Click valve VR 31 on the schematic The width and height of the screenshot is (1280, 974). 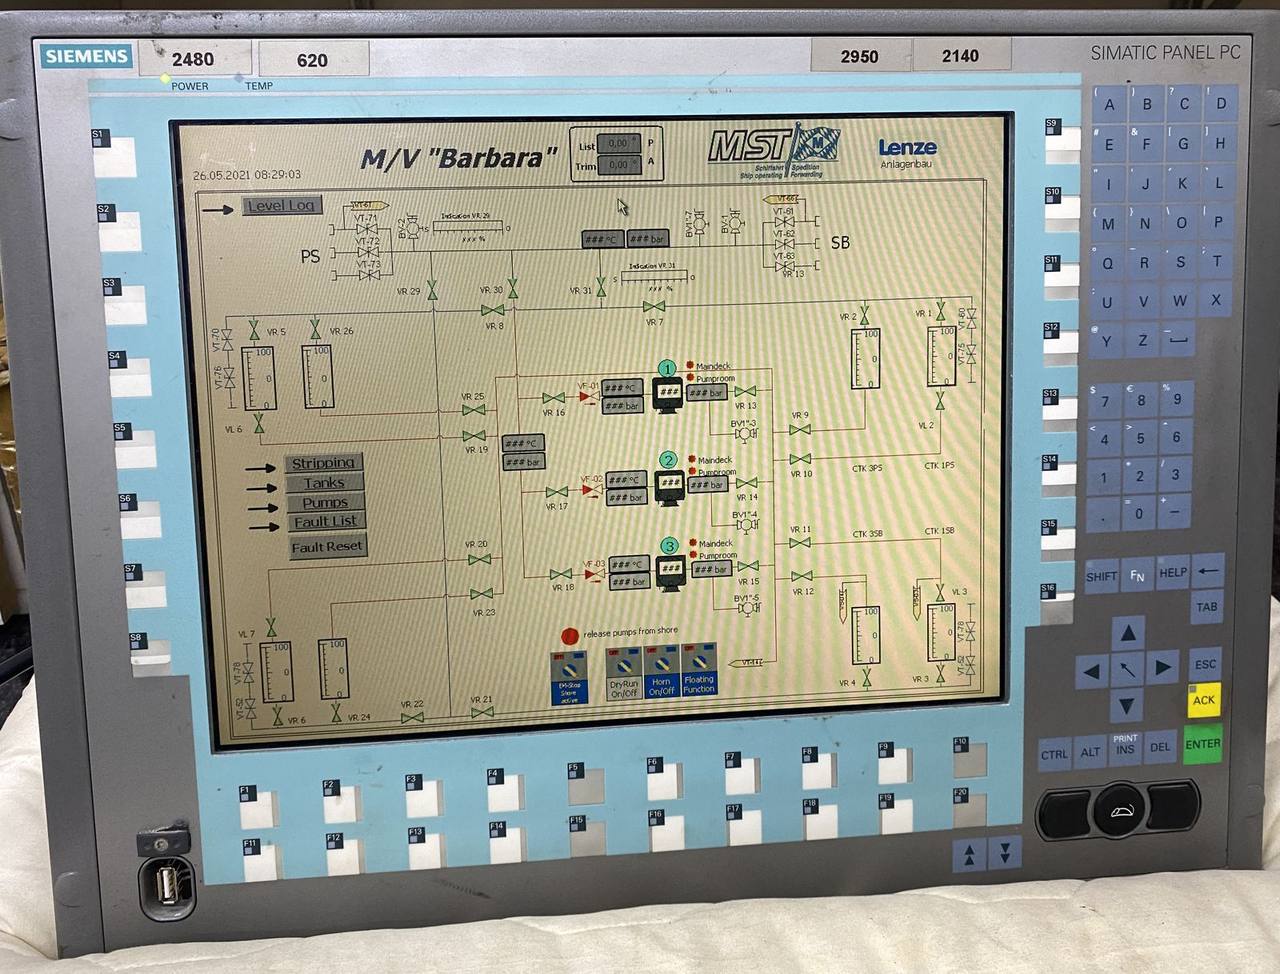coord(601,288)
